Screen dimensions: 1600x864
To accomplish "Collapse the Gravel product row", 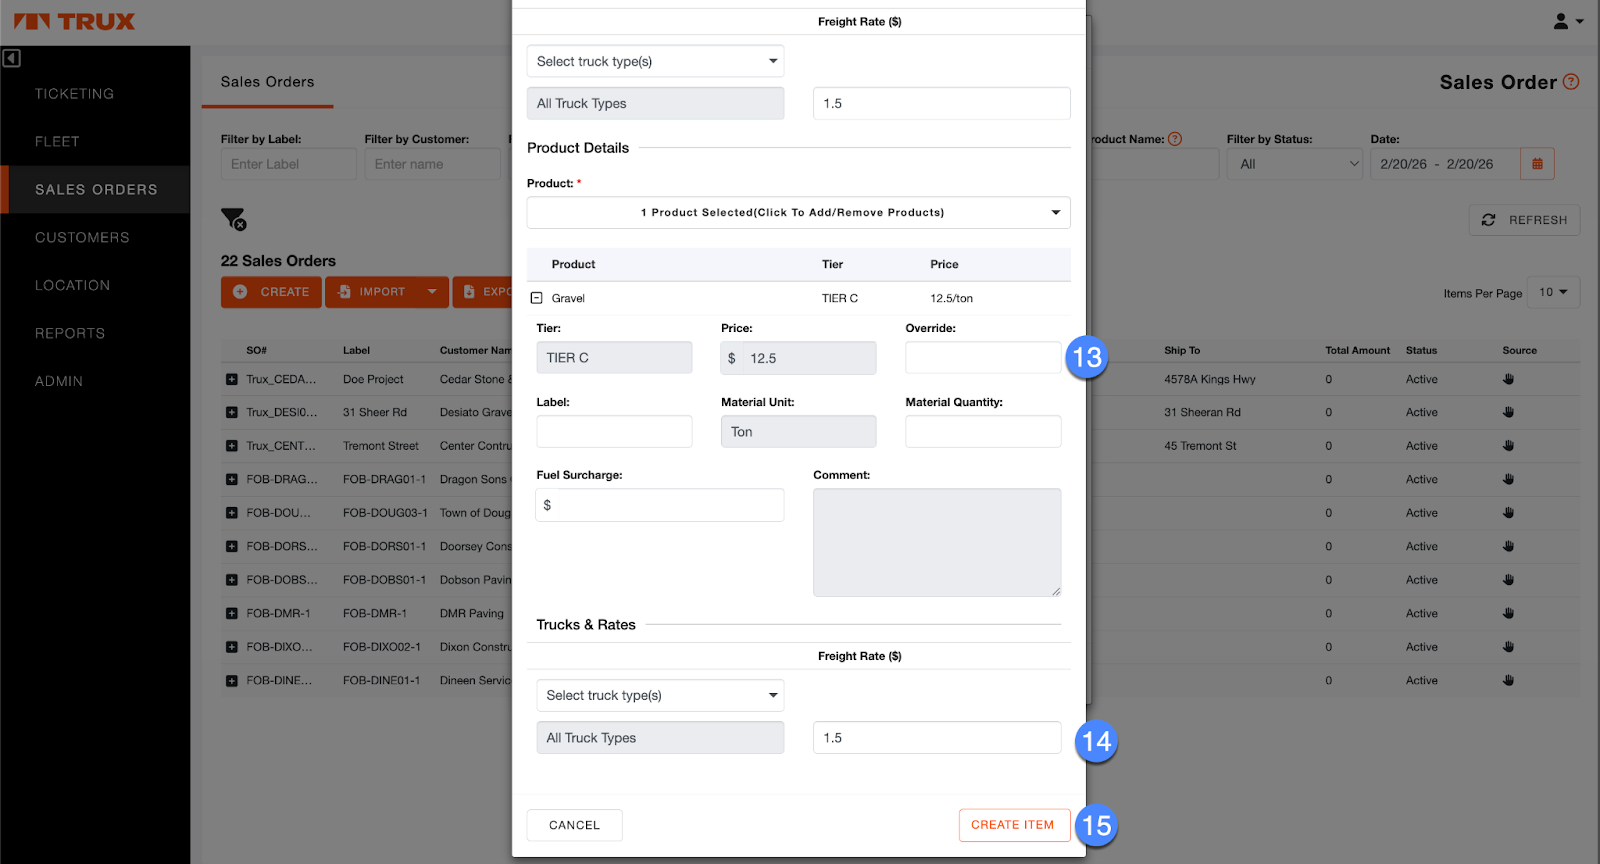I will point(536,298).
